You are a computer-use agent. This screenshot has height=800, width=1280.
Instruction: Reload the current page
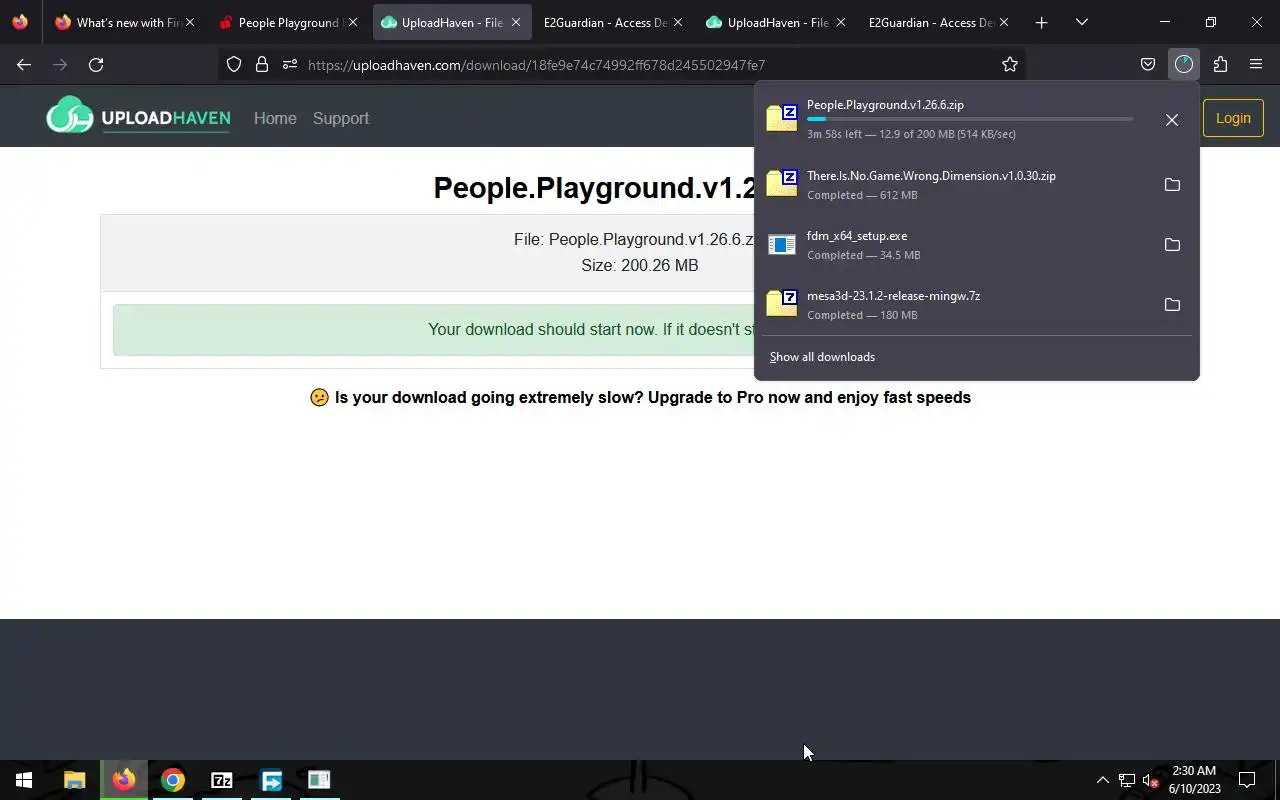pyautogui.click(x=96, y=64)
